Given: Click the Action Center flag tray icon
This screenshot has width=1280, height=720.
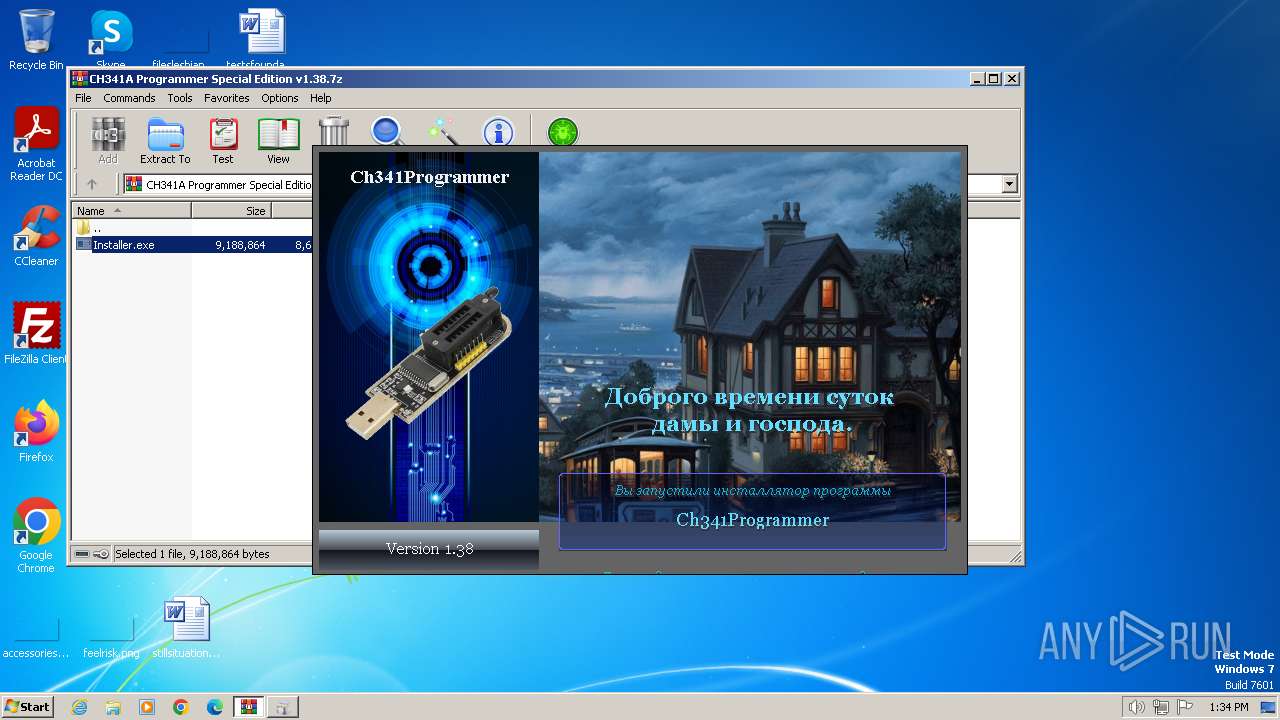Looking at the screenshot, I should pyautogui.click(x=1185, y=707).
